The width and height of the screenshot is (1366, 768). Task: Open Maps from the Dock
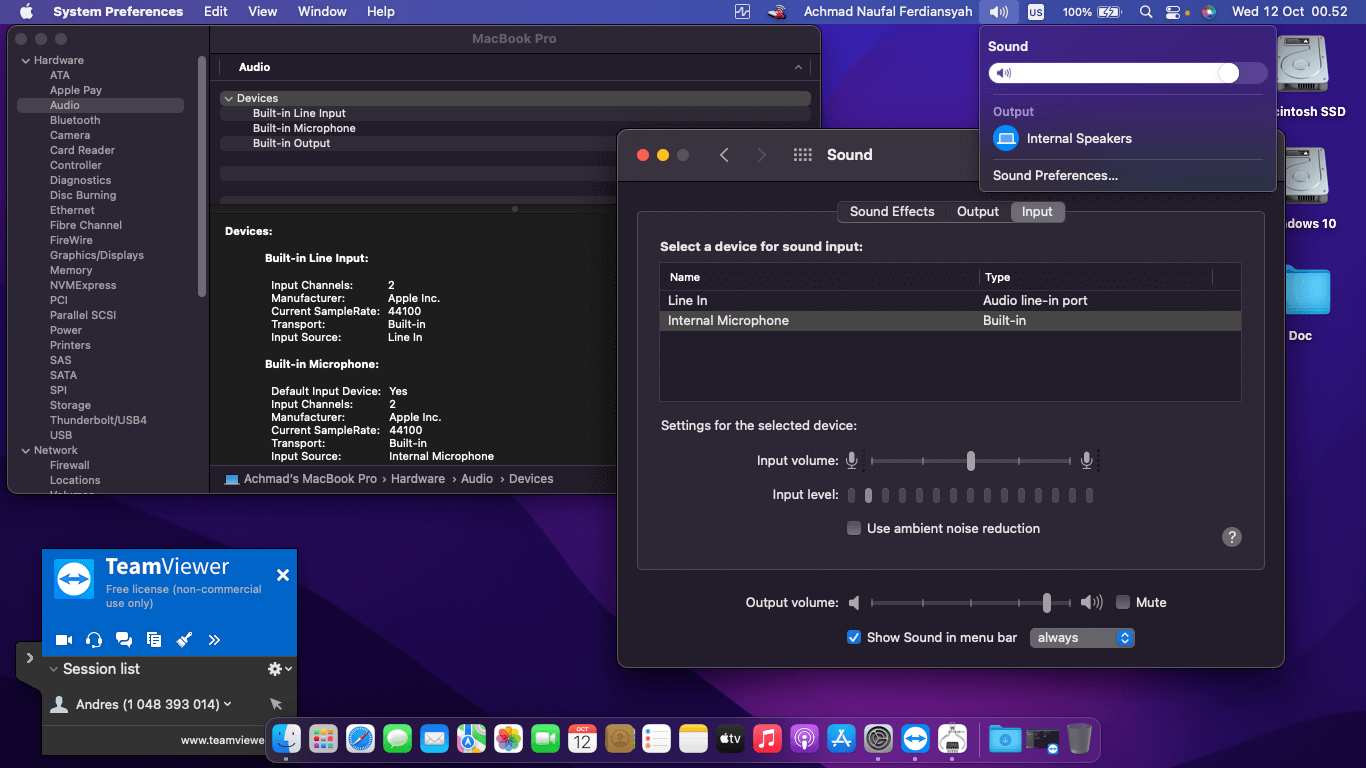[471, 739]
